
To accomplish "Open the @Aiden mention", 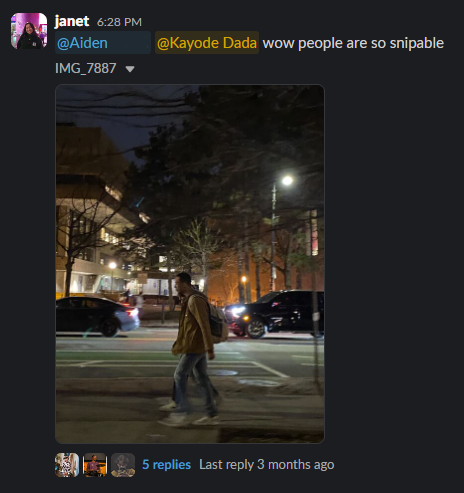I will point(103,43).
